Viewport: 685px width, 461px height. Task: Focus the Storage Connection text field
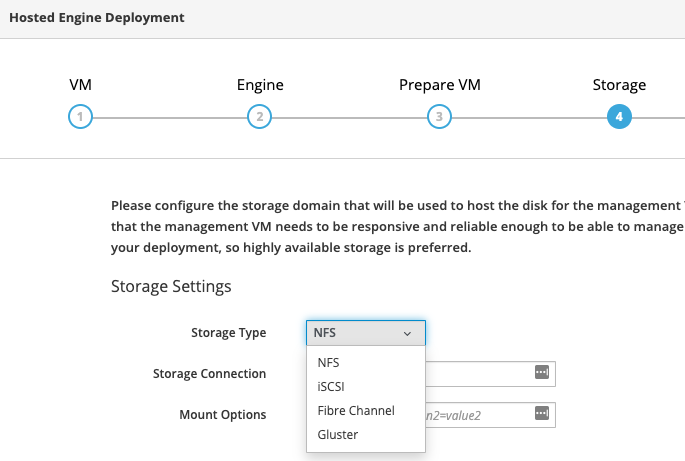[x=480, y=374]
